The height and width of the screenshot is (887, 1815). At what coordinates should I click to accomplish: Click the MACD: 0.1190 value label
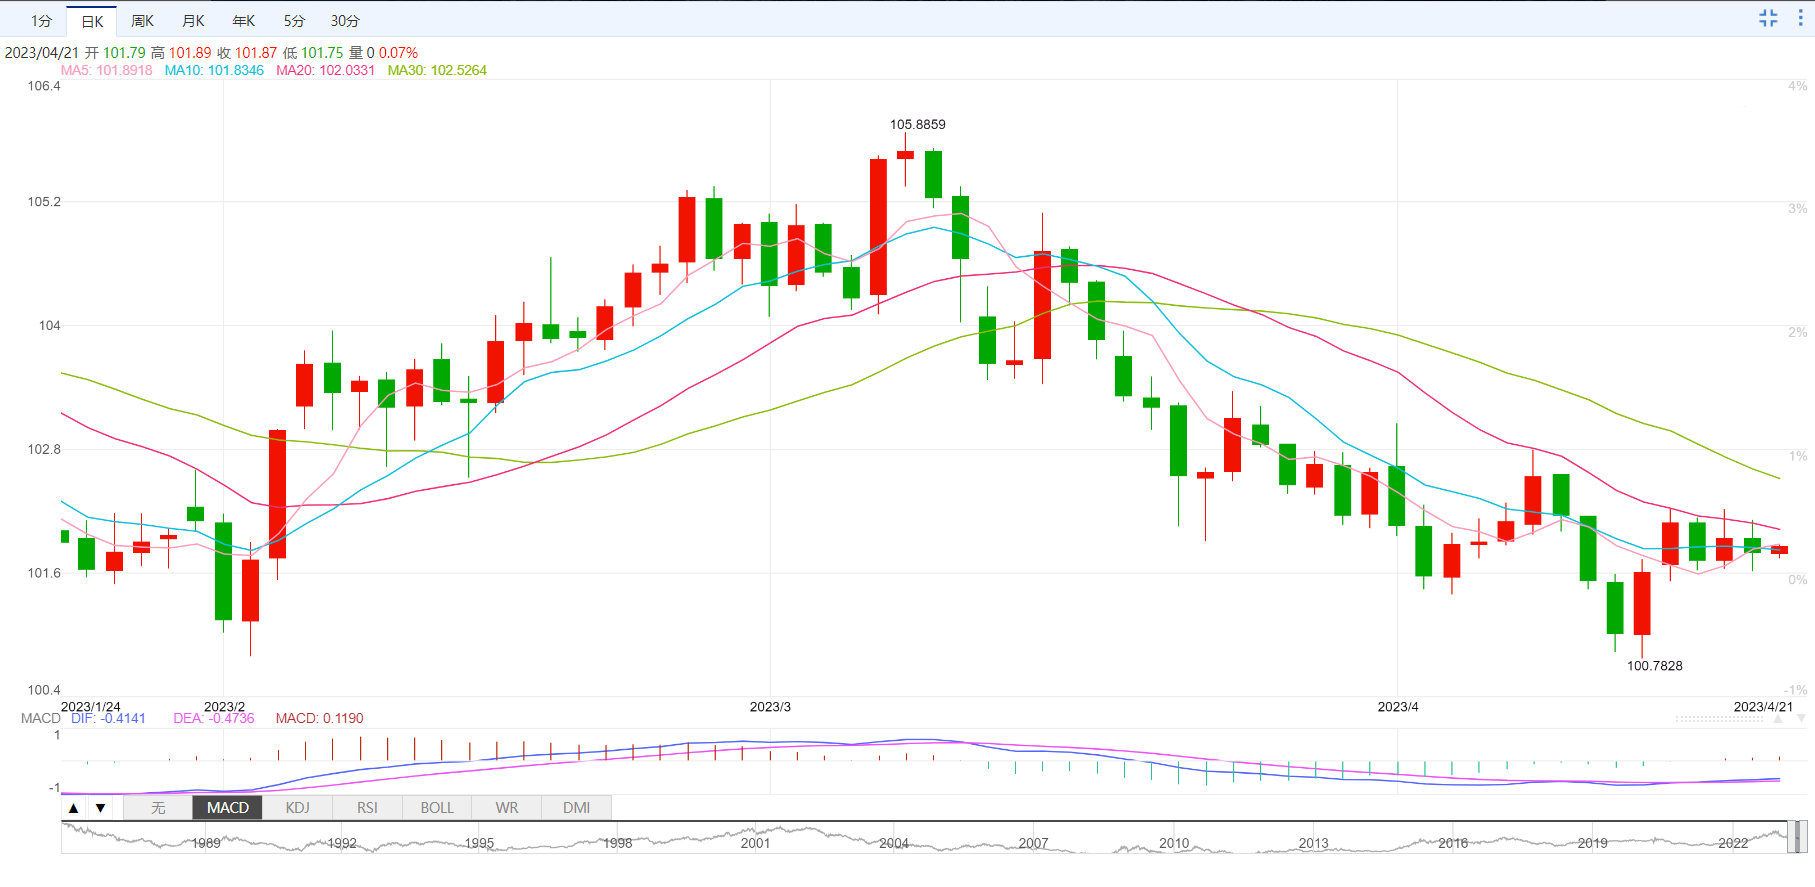coord(320,718)
